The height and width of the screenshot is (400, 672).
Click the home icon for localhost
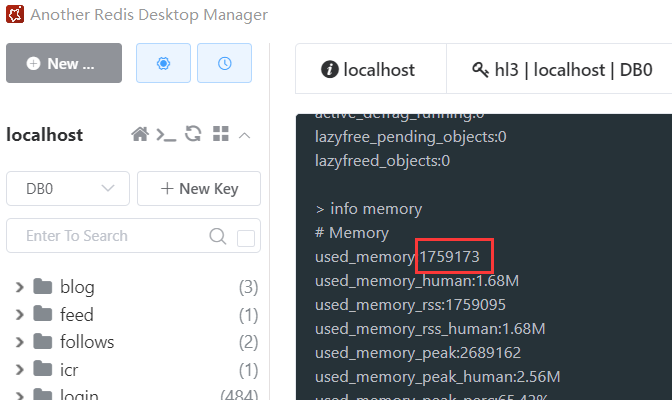click(x=140, y=135)
